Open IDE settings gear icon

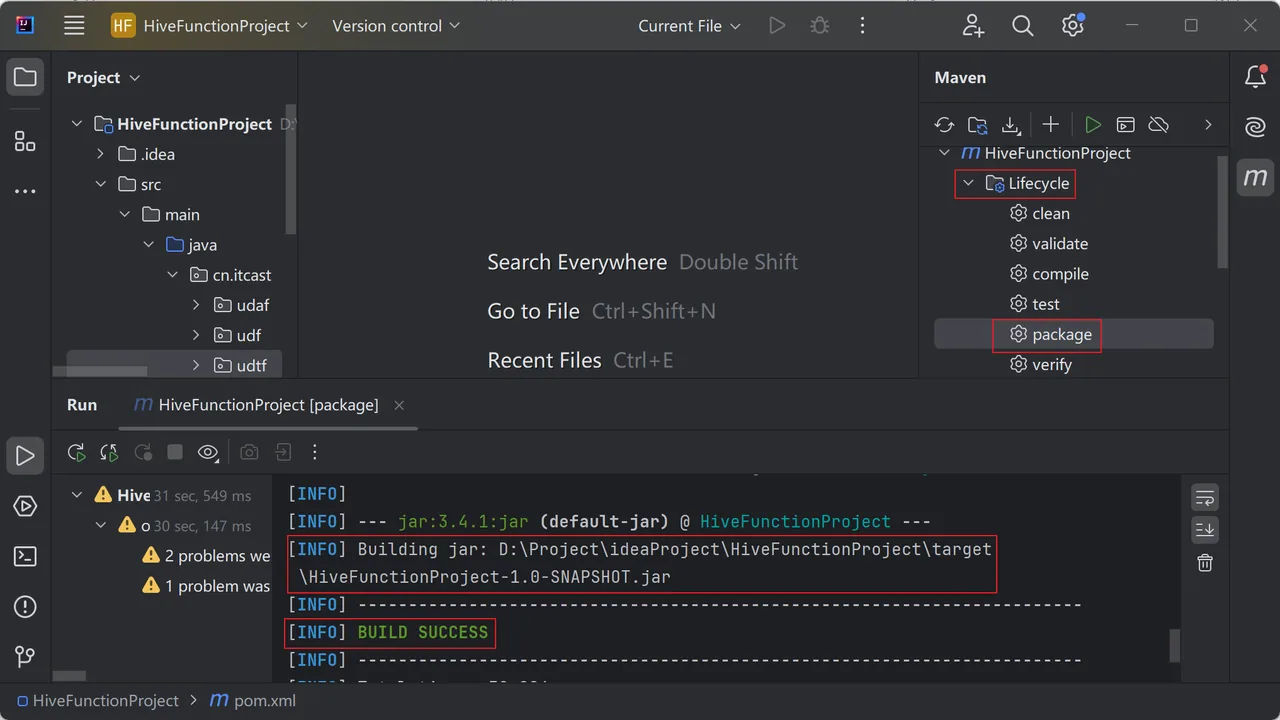1073,26
